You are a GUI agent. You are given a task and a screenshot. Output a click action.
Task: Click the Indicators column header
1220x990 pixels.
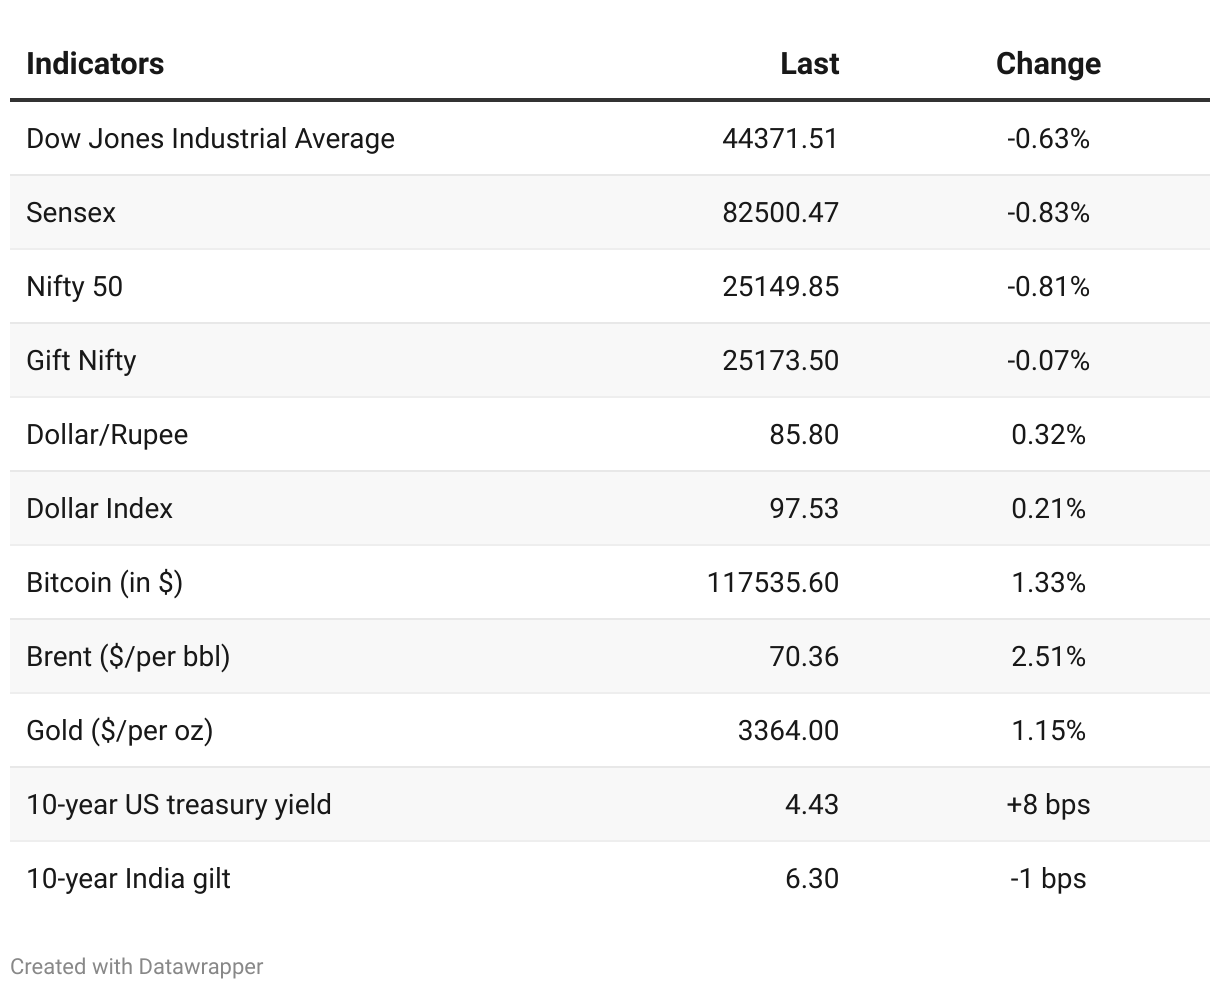(95, 64)
